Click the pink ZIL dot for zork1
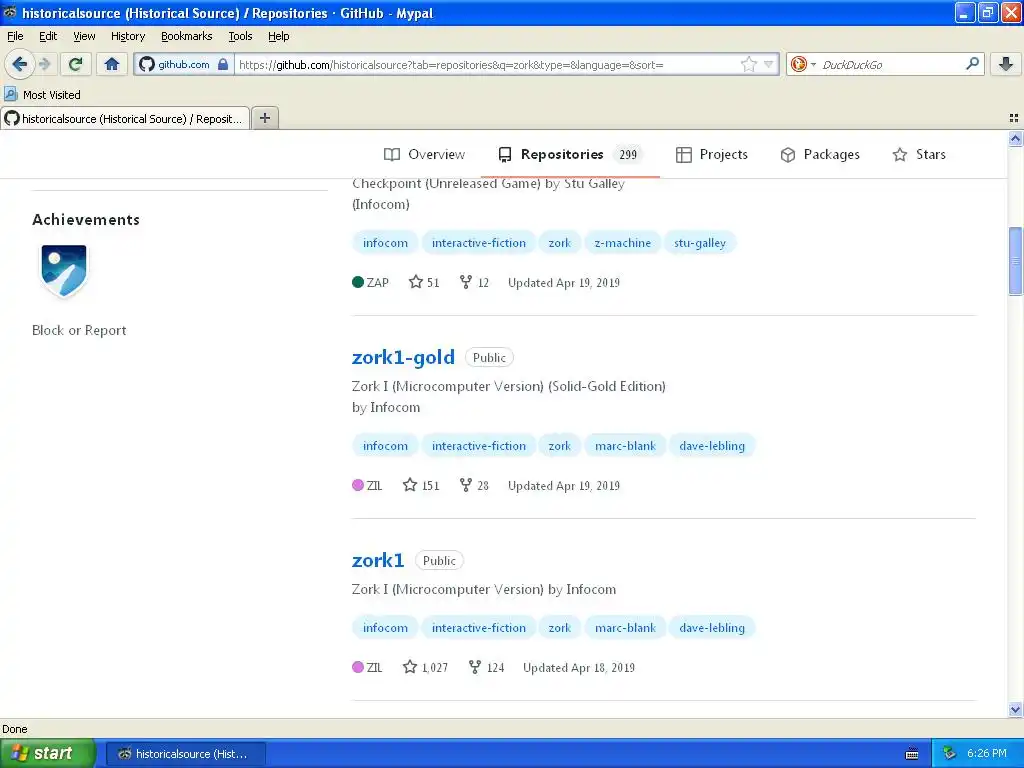1024x768 pixels. (358, 667)
